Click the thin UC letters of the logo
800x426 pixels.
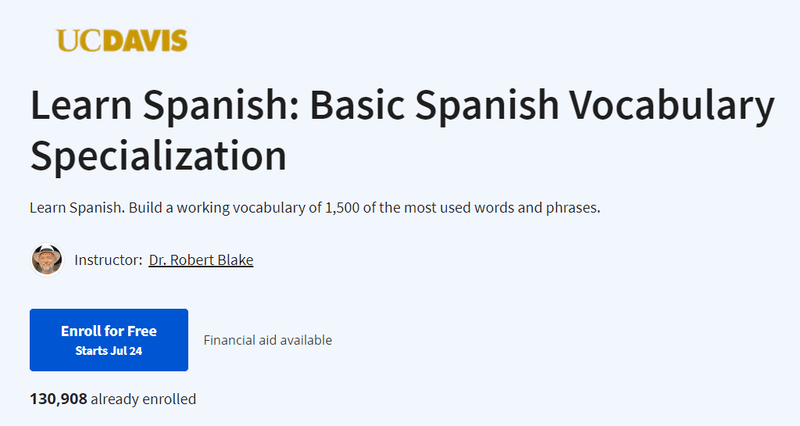tap(83, 41)
